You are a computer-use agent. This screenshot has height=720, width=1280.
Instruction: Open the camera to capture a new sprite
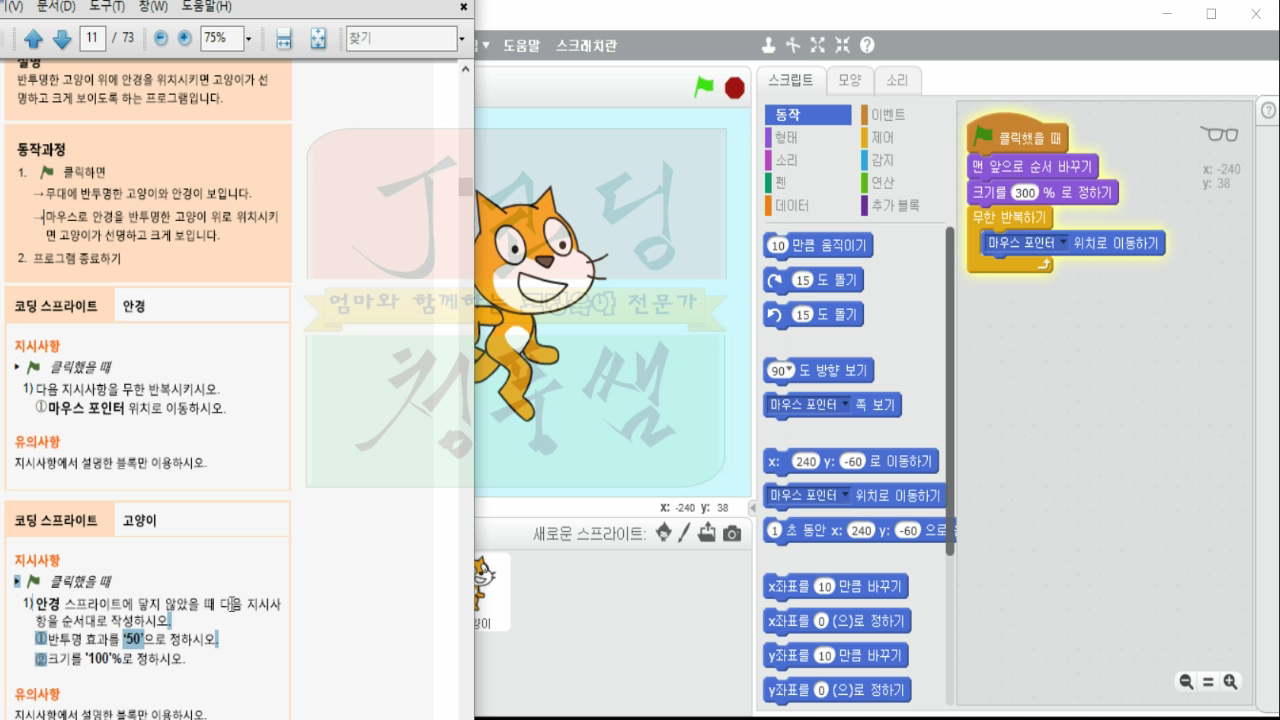pyautogui.click(x=732, y=534)
